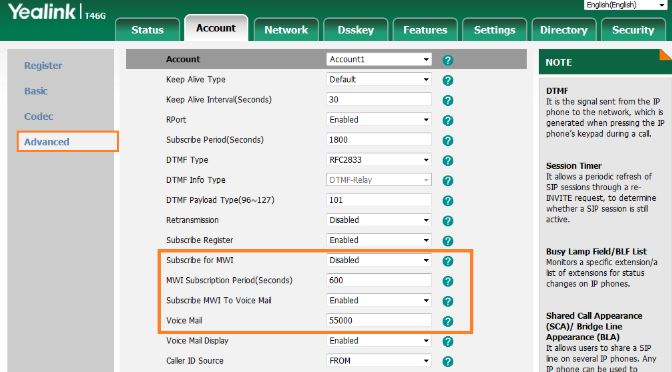
Task: Switch to the Account tab
Action: click(x=216, y=28)
